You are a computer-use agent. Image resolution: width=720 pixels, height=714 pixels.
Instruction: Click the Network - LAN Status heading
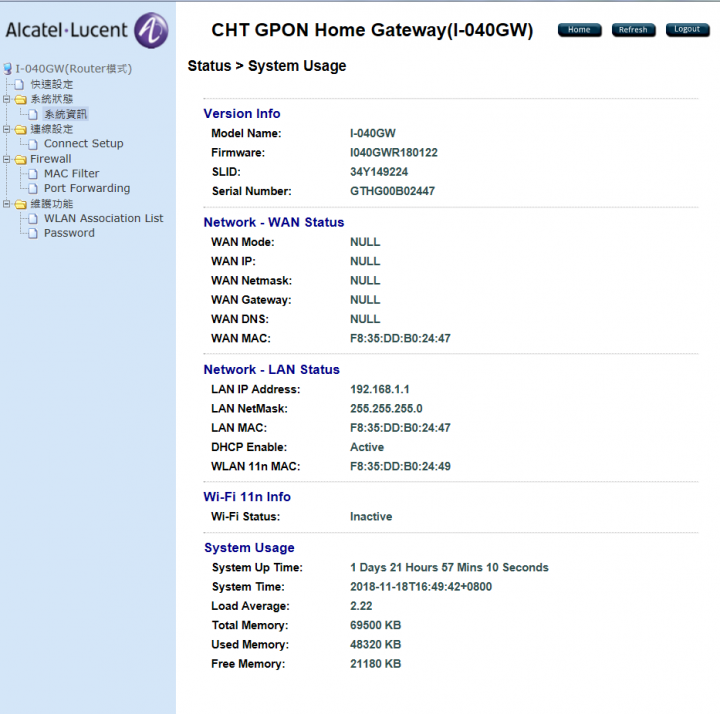(x=271, y=370)
